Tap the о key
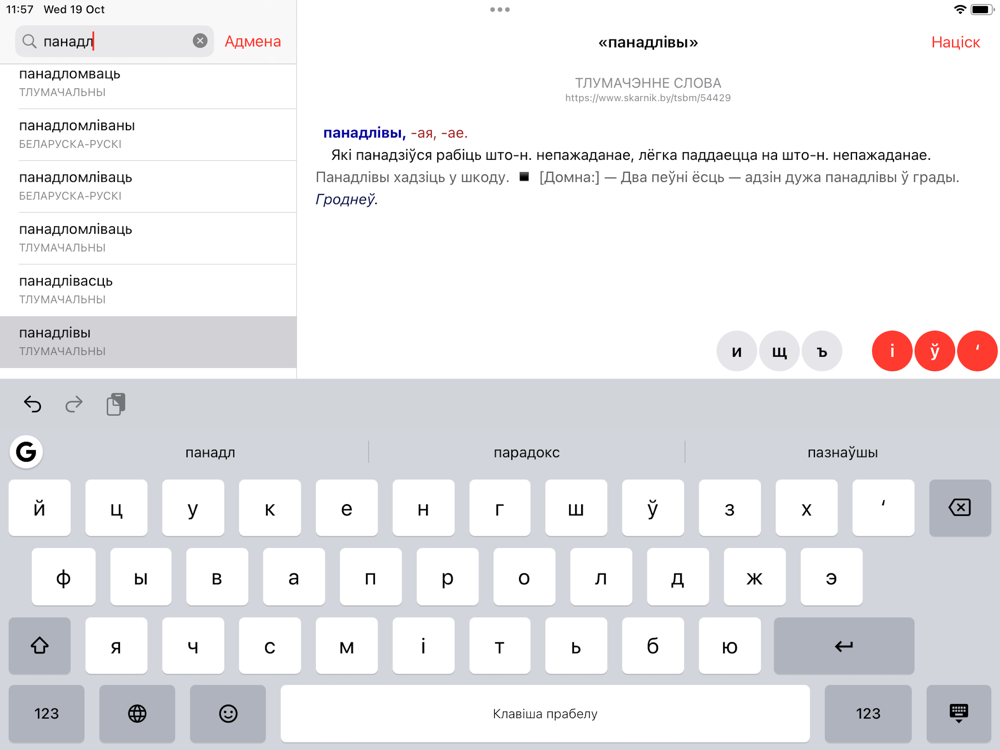This screenshot has width=1000, height=750. tap(524, 577)
